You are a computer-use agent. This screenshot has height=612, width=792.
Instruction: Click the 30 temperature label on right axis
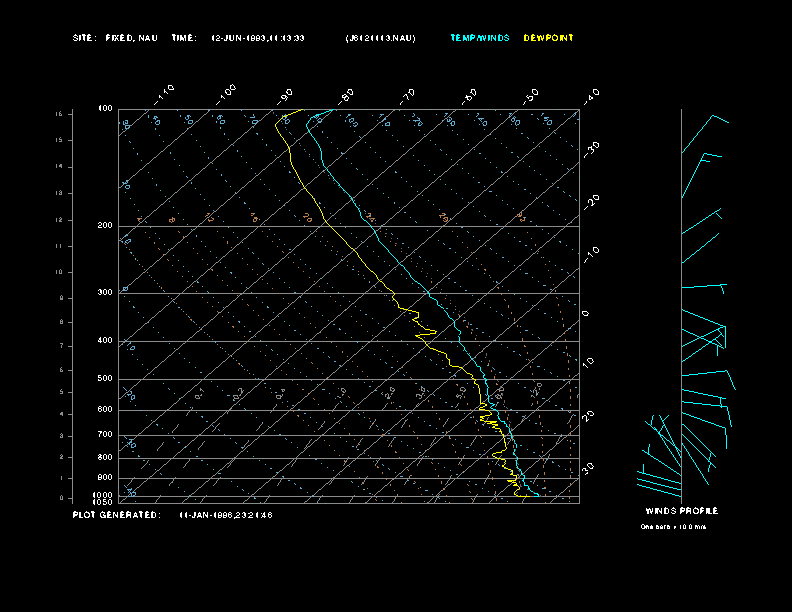(588, 468)
